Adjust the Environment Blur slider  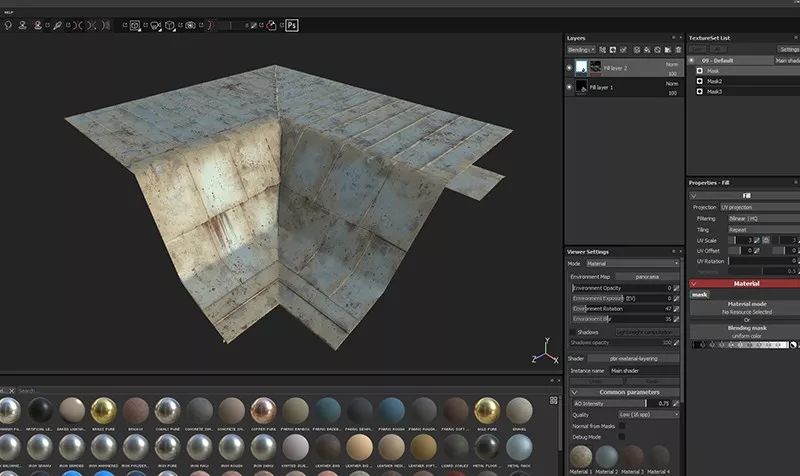tap(621, 319)
